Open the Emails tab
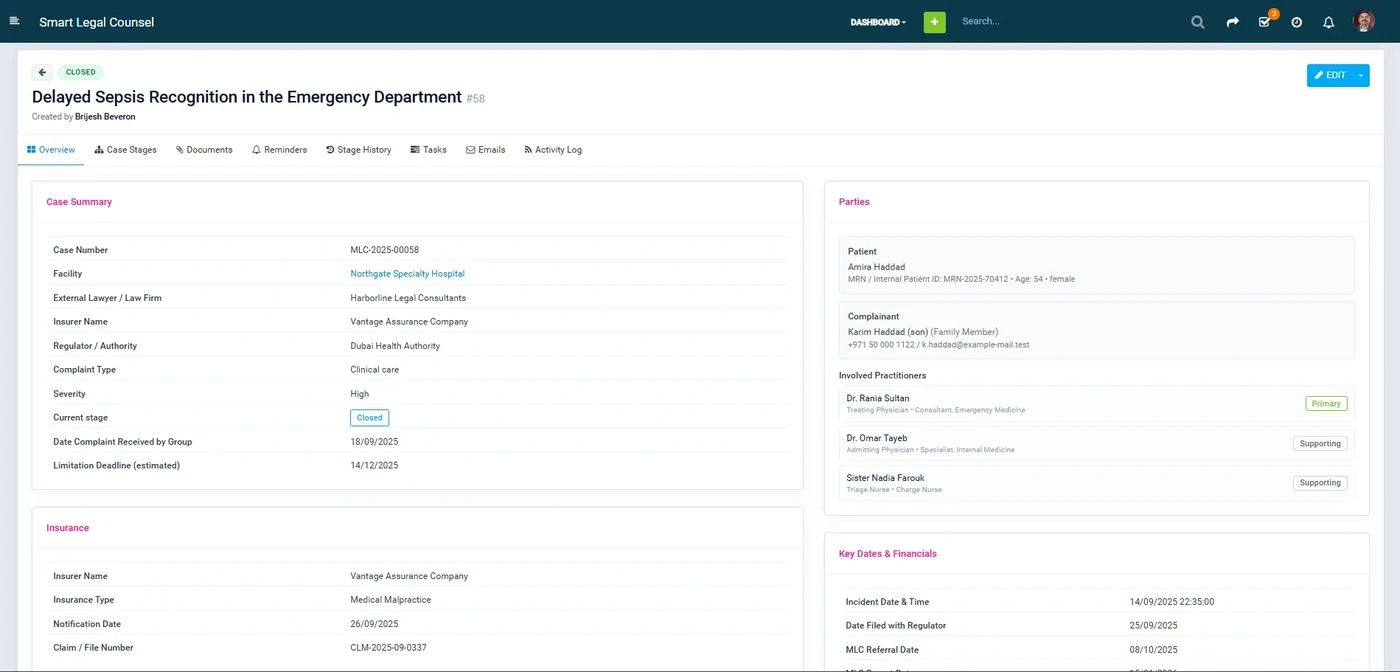Image resolution: width=1400 pixels, height=672 pixels. tap(485, 150)
